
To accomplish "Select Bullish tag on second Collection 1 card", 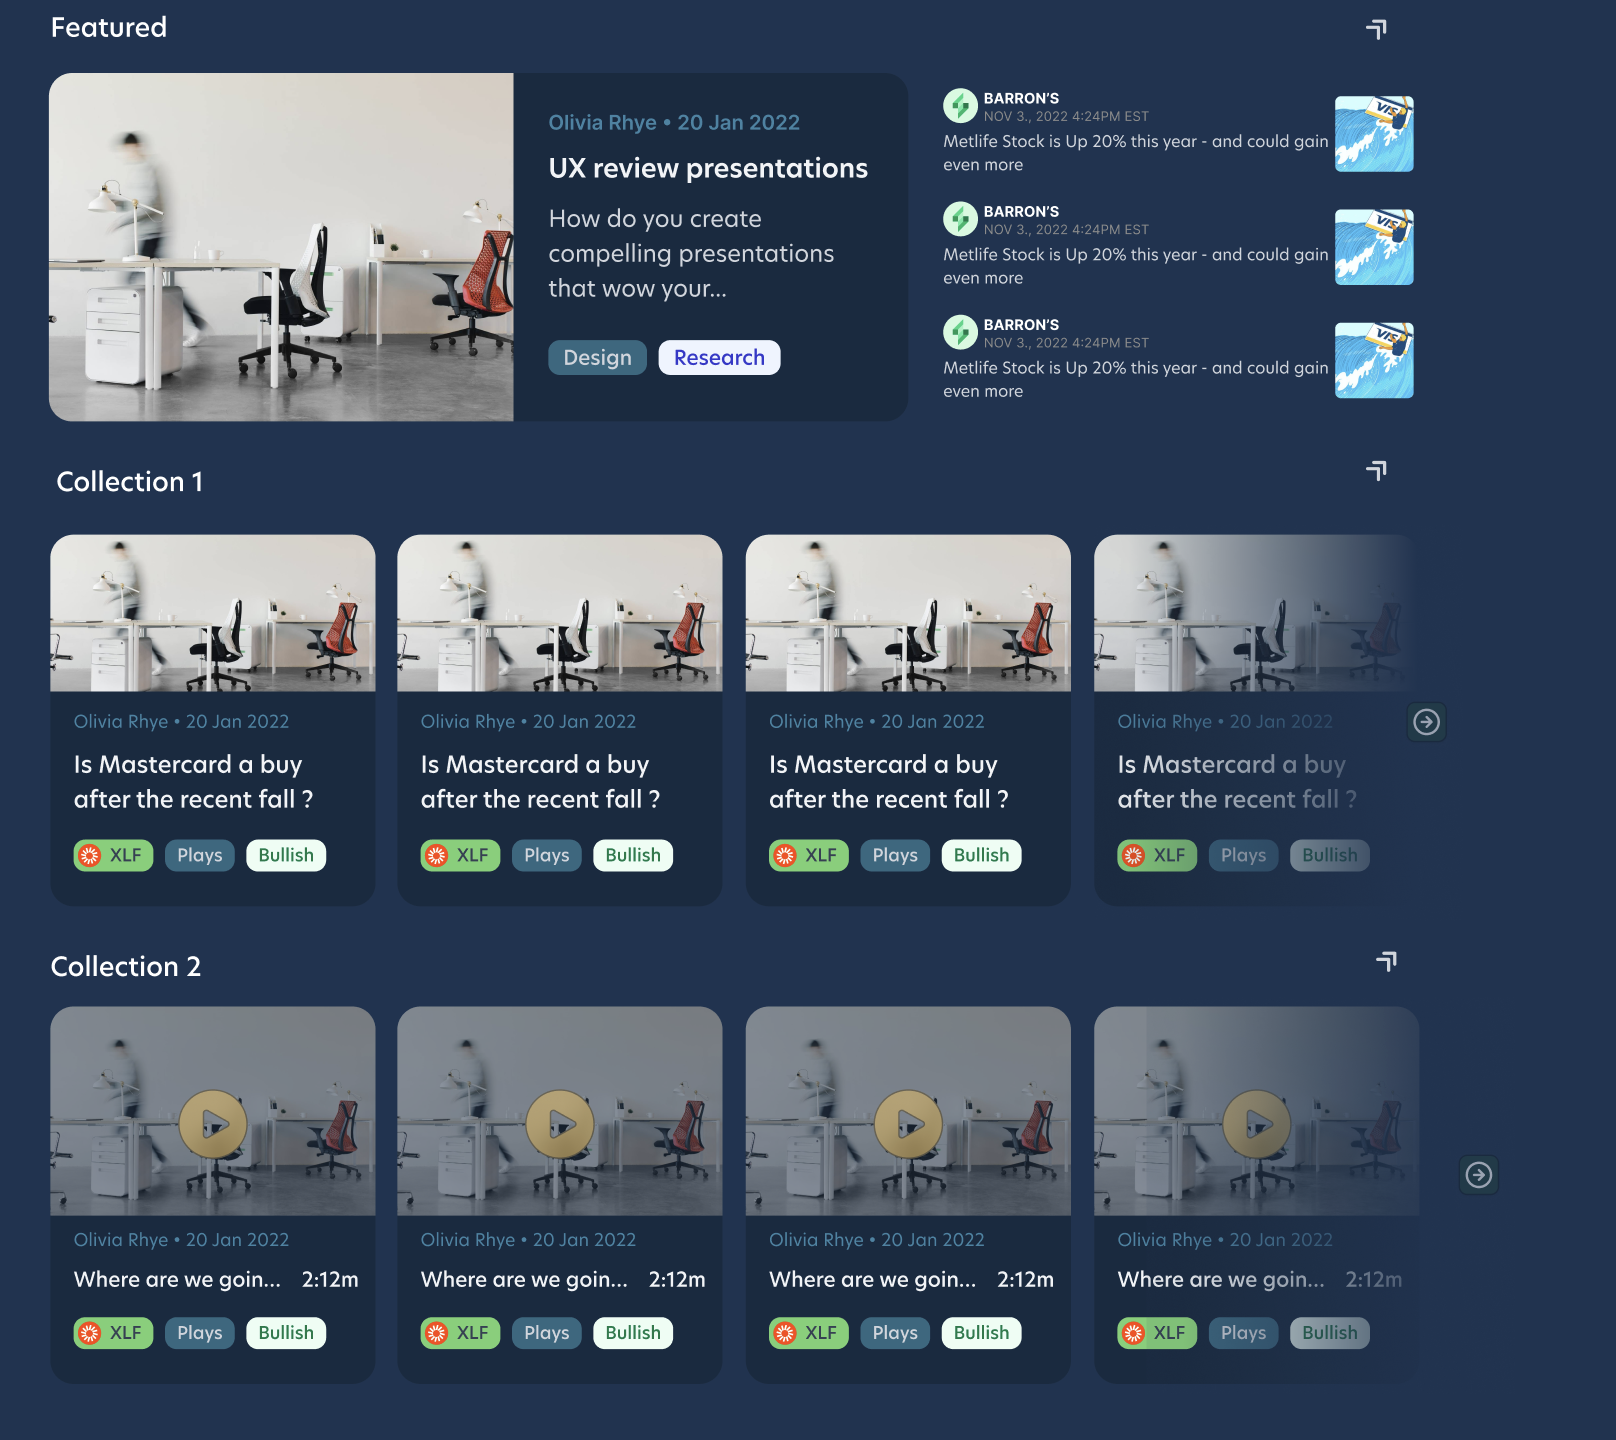I will [x=633, y=855].
